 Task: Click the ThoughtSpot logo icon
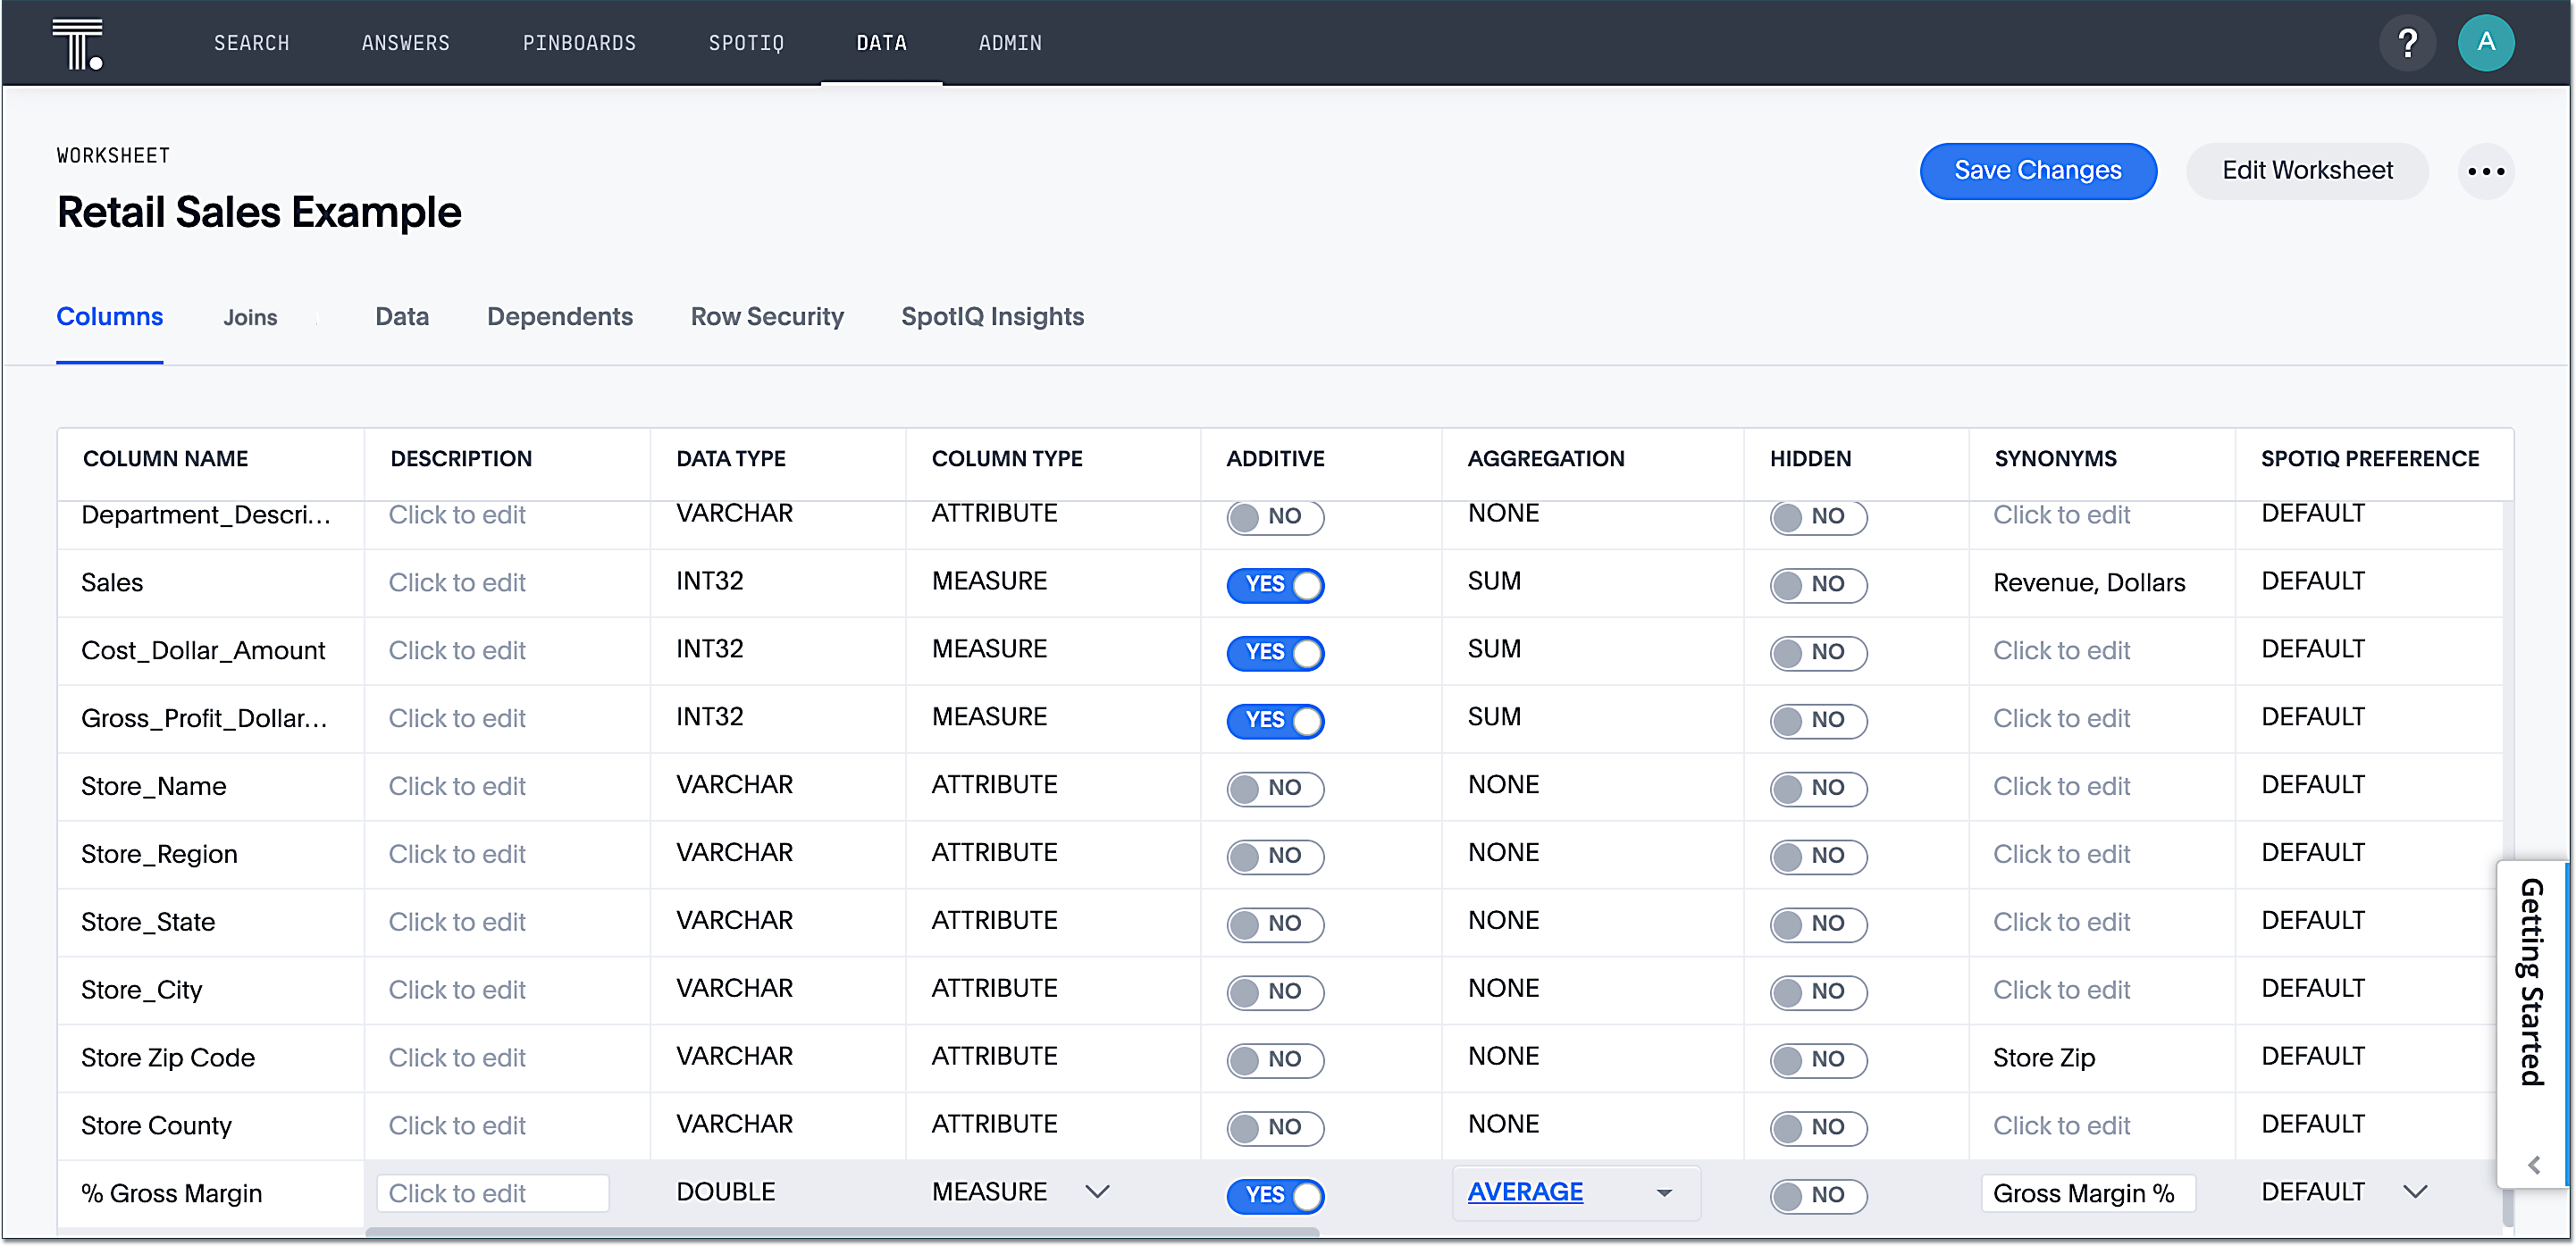coord(77,43)
